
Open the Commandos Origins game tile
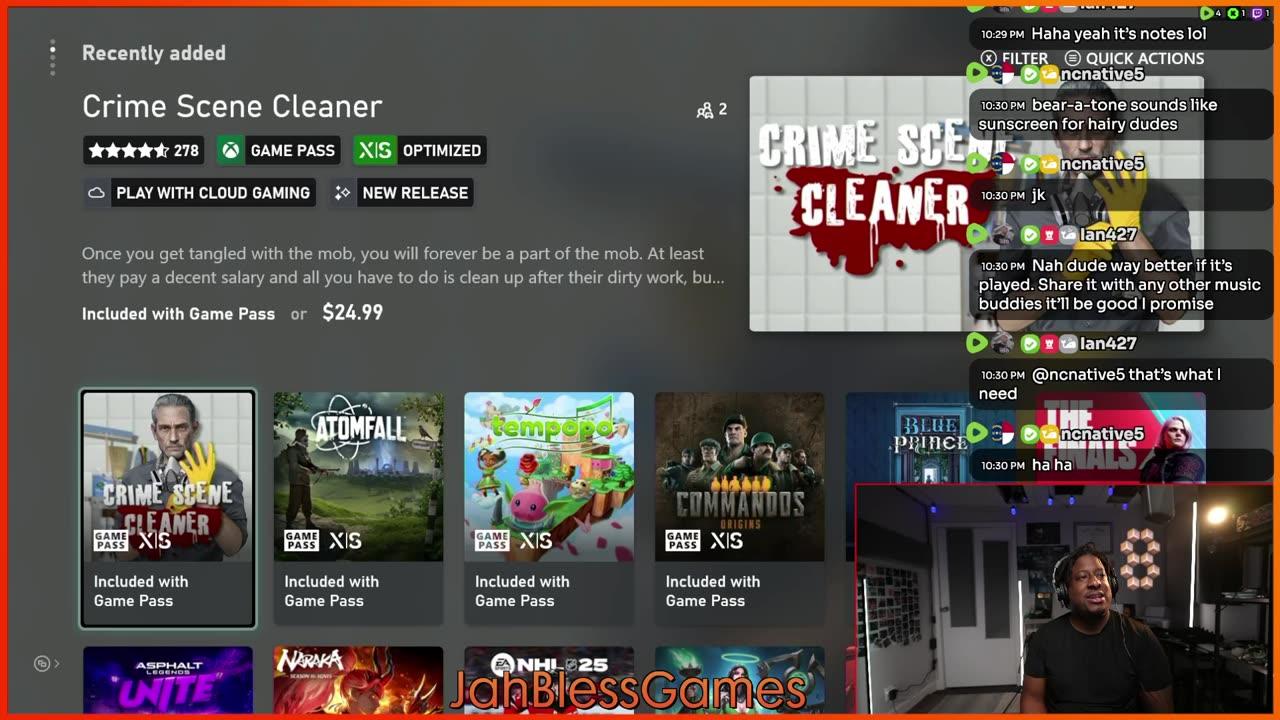(740, 509)
